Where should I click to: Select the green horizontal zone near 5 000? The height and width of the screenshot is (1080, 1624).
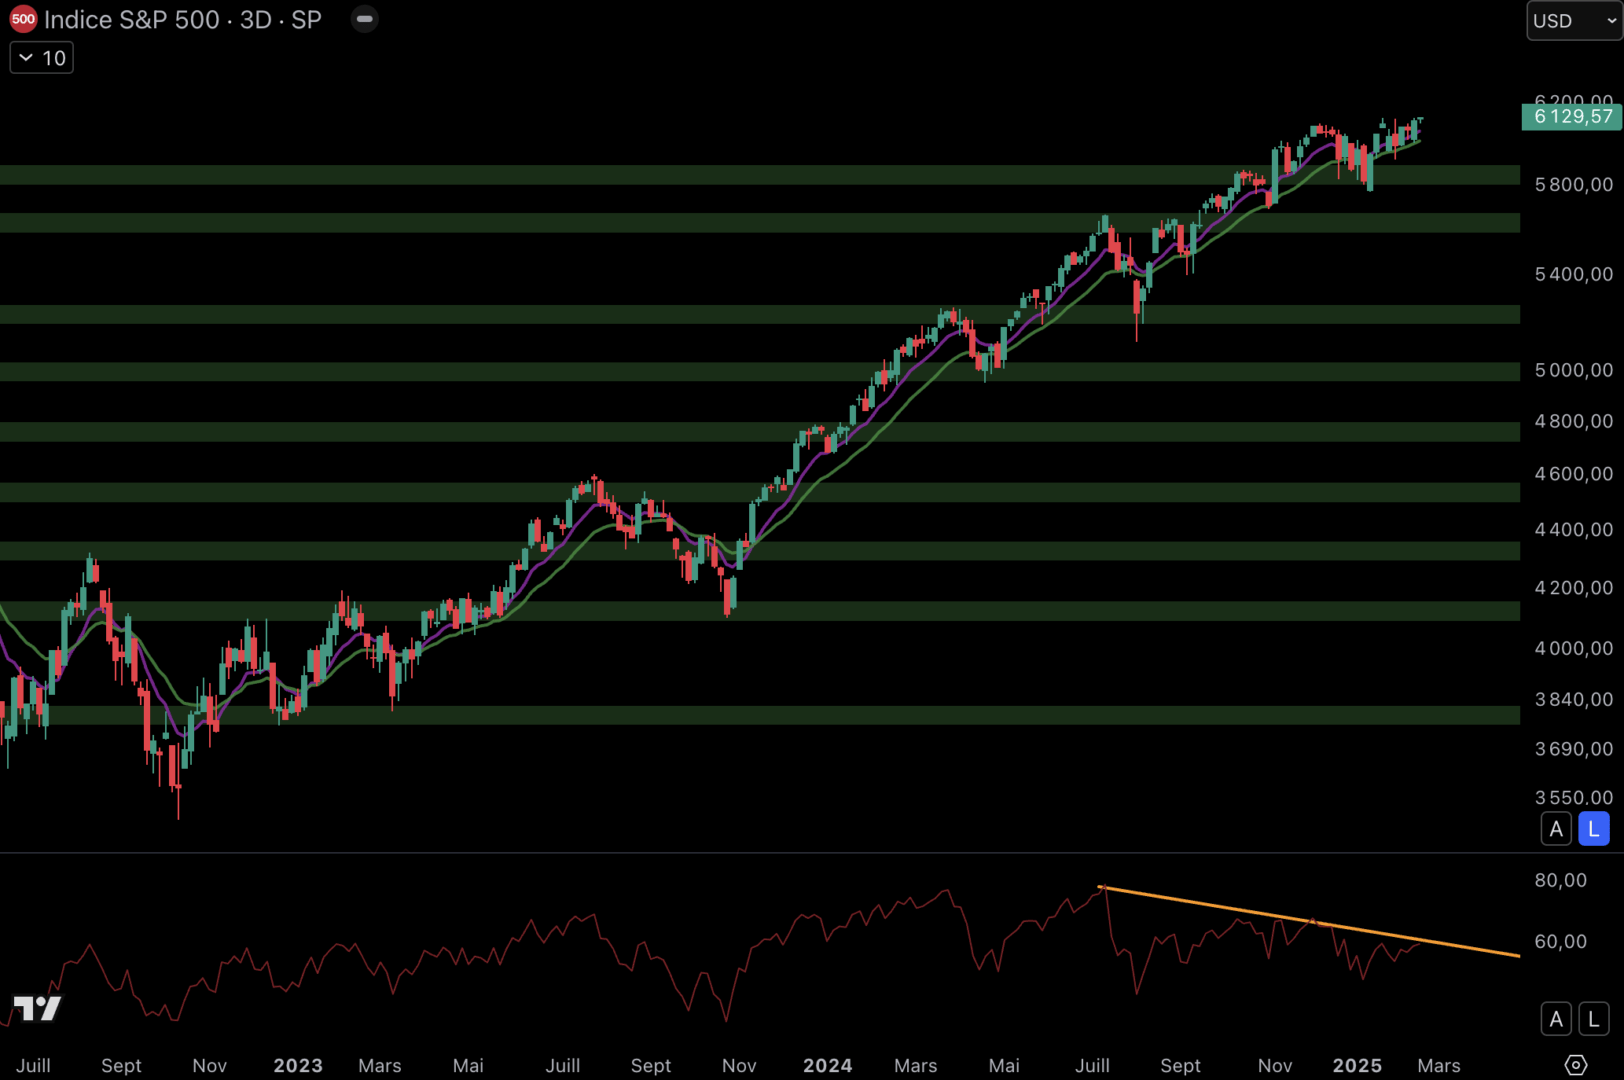760,372
